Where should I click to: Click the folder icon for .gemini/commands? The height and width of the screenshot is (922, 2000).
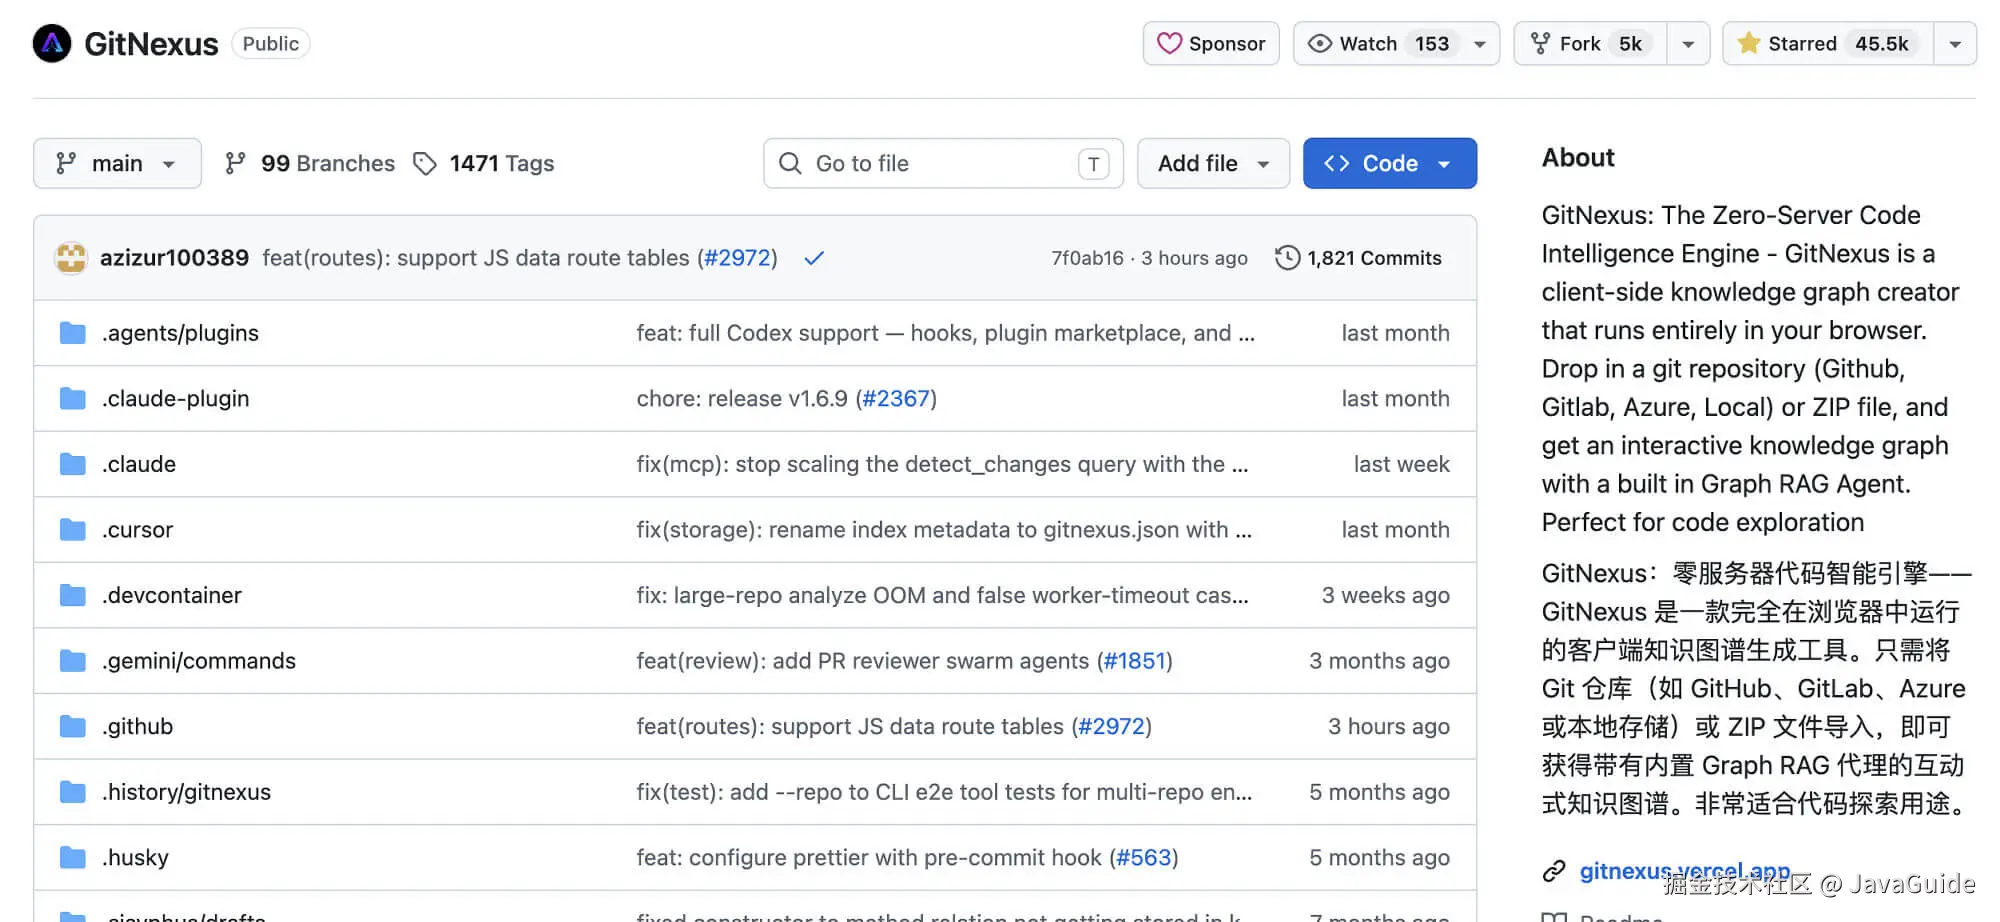click(x=72, y=661)
